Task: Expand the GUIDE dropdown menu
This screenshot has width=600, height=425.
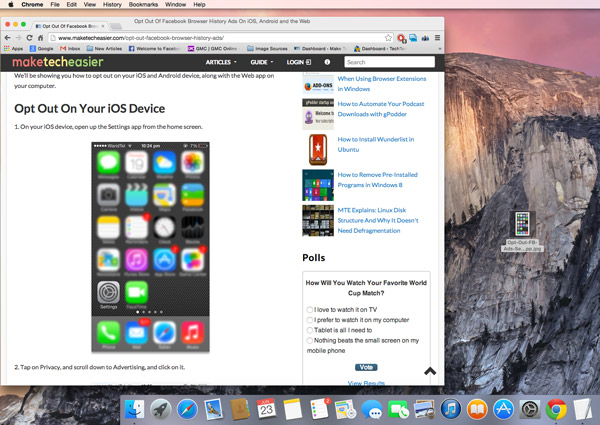Action: coord(262,62)
